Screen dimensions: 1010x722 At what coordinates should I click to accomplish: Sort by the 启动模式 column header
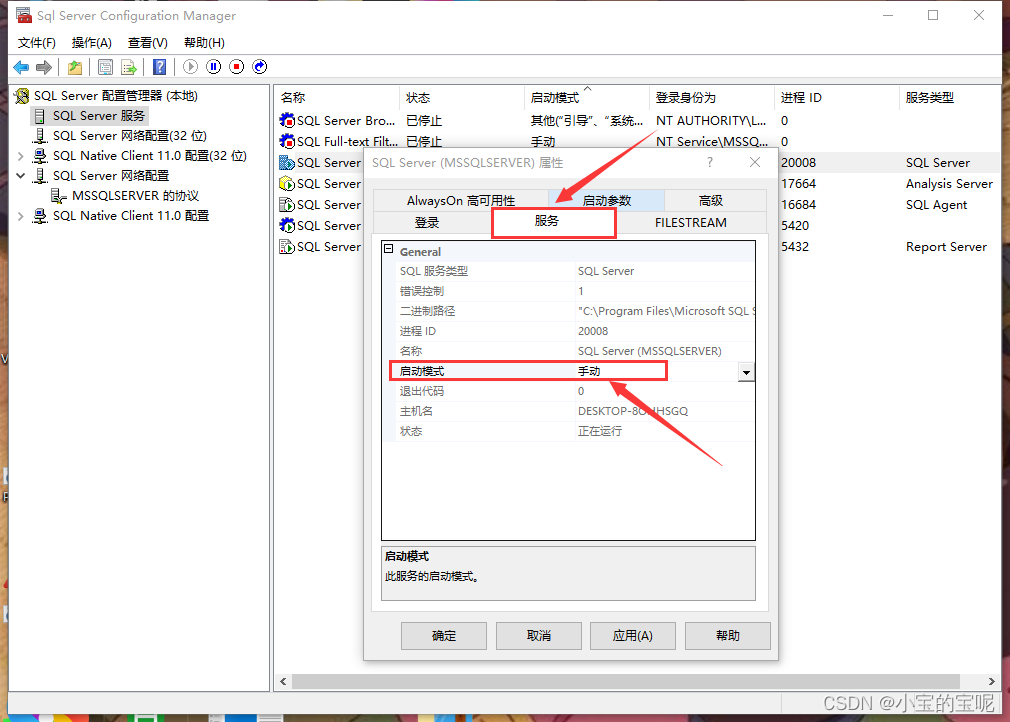coord(587,97)
